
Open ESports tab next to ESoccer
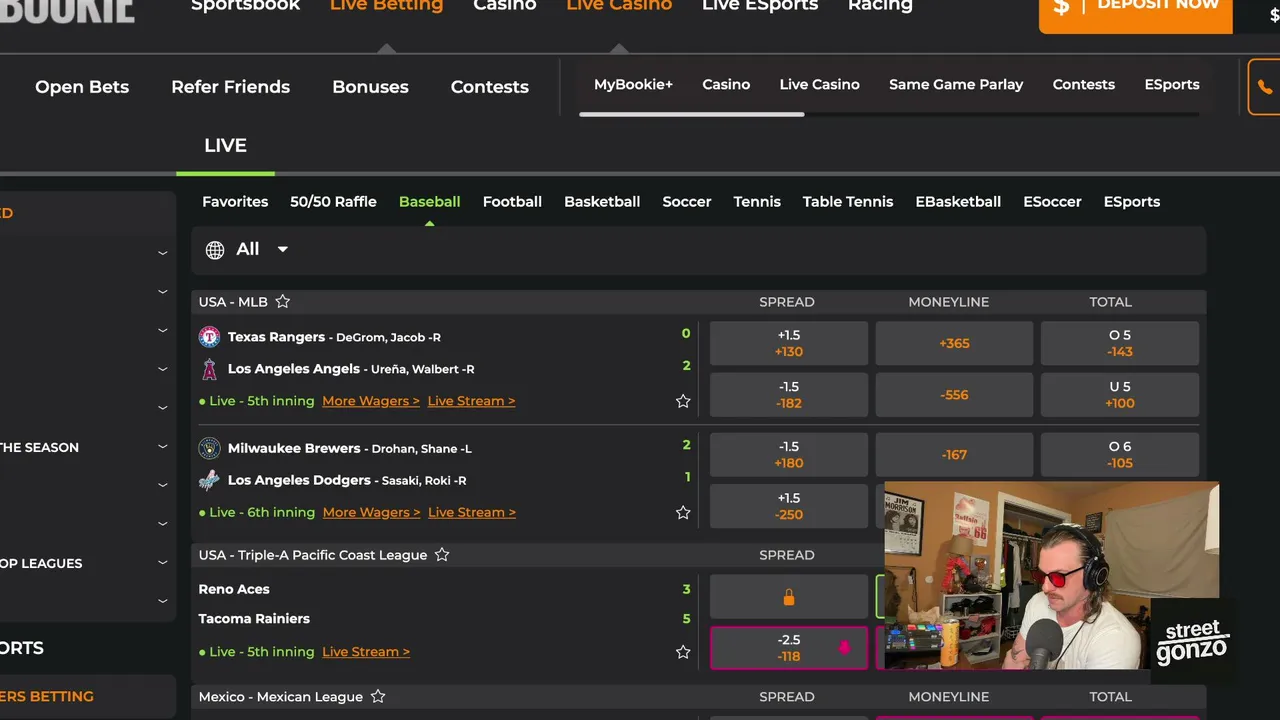pyautogui.click(x=1132, y=201)
